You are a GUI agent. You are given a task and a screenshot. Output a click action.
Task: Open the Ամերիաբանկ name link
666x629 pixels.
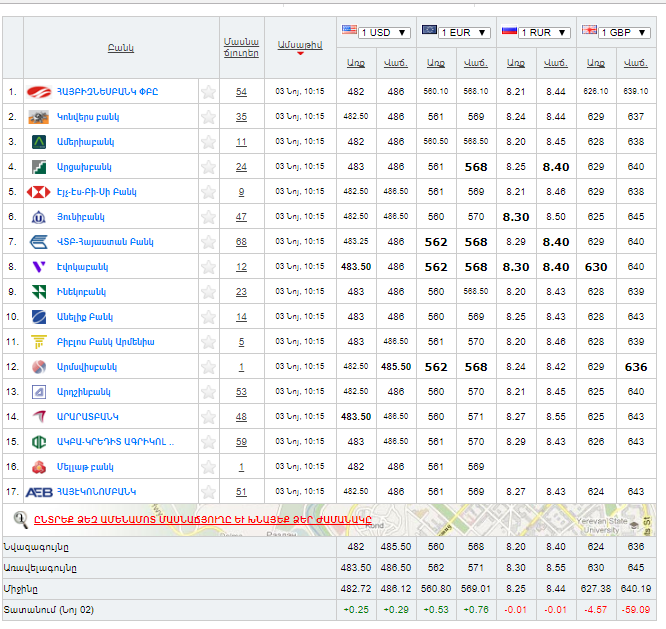[85, 142]
